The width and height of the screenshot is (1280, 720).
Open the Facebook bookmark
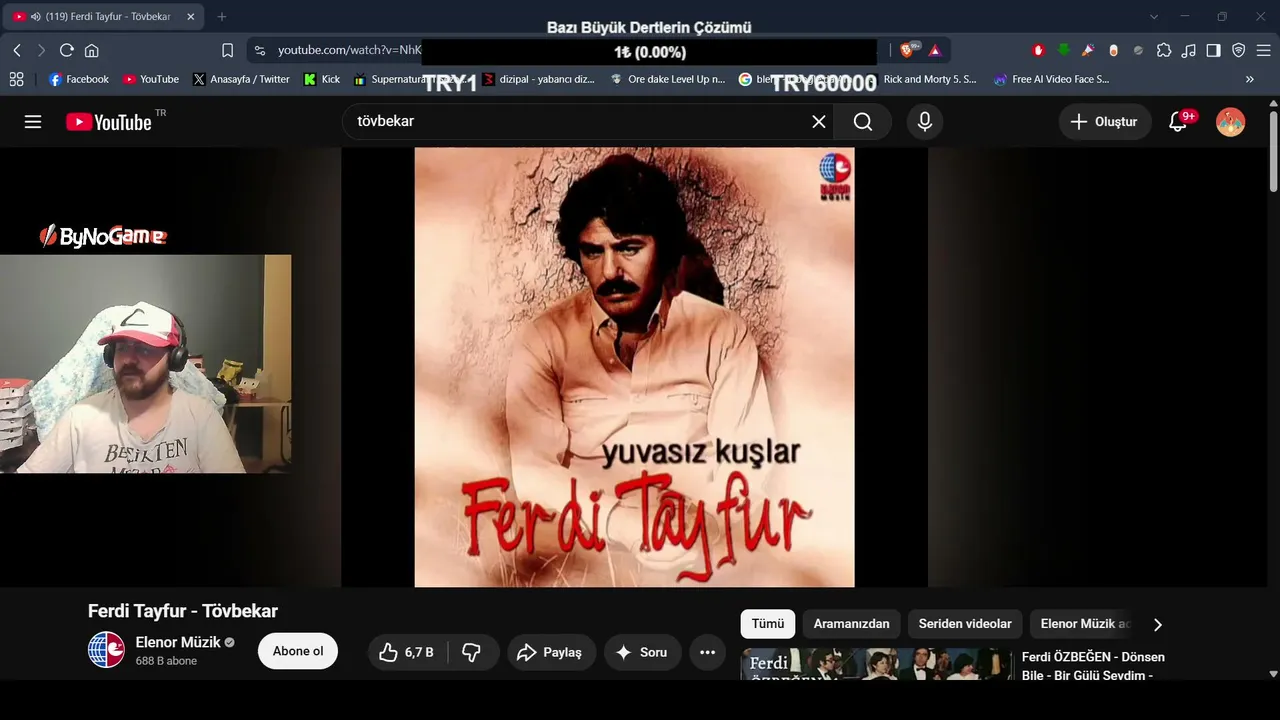pos(79,79)
